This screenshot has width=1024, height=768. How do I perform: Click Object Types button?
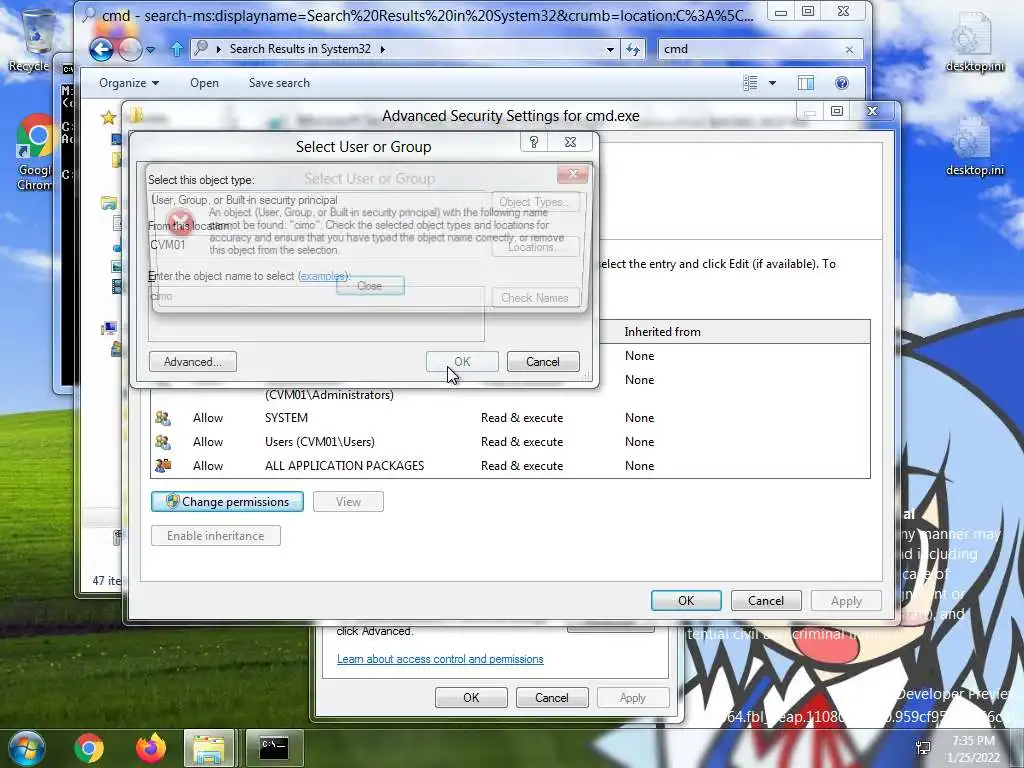[536, 202]
